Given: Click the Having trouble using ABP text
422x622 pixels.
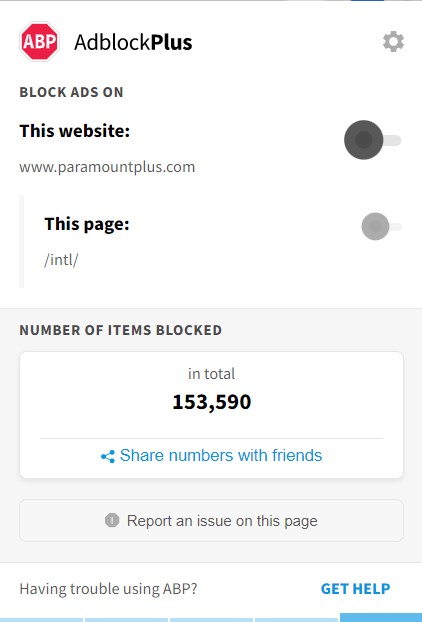Looking at the screenshot, I should tap(108, 589).
